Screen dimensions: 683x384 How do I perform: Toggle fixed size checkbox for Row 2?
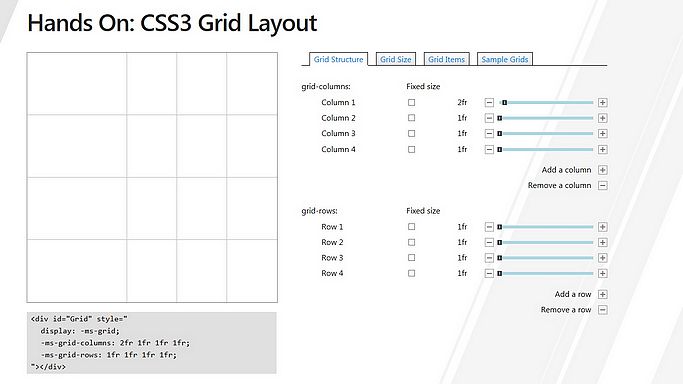[x=411, y=243]
